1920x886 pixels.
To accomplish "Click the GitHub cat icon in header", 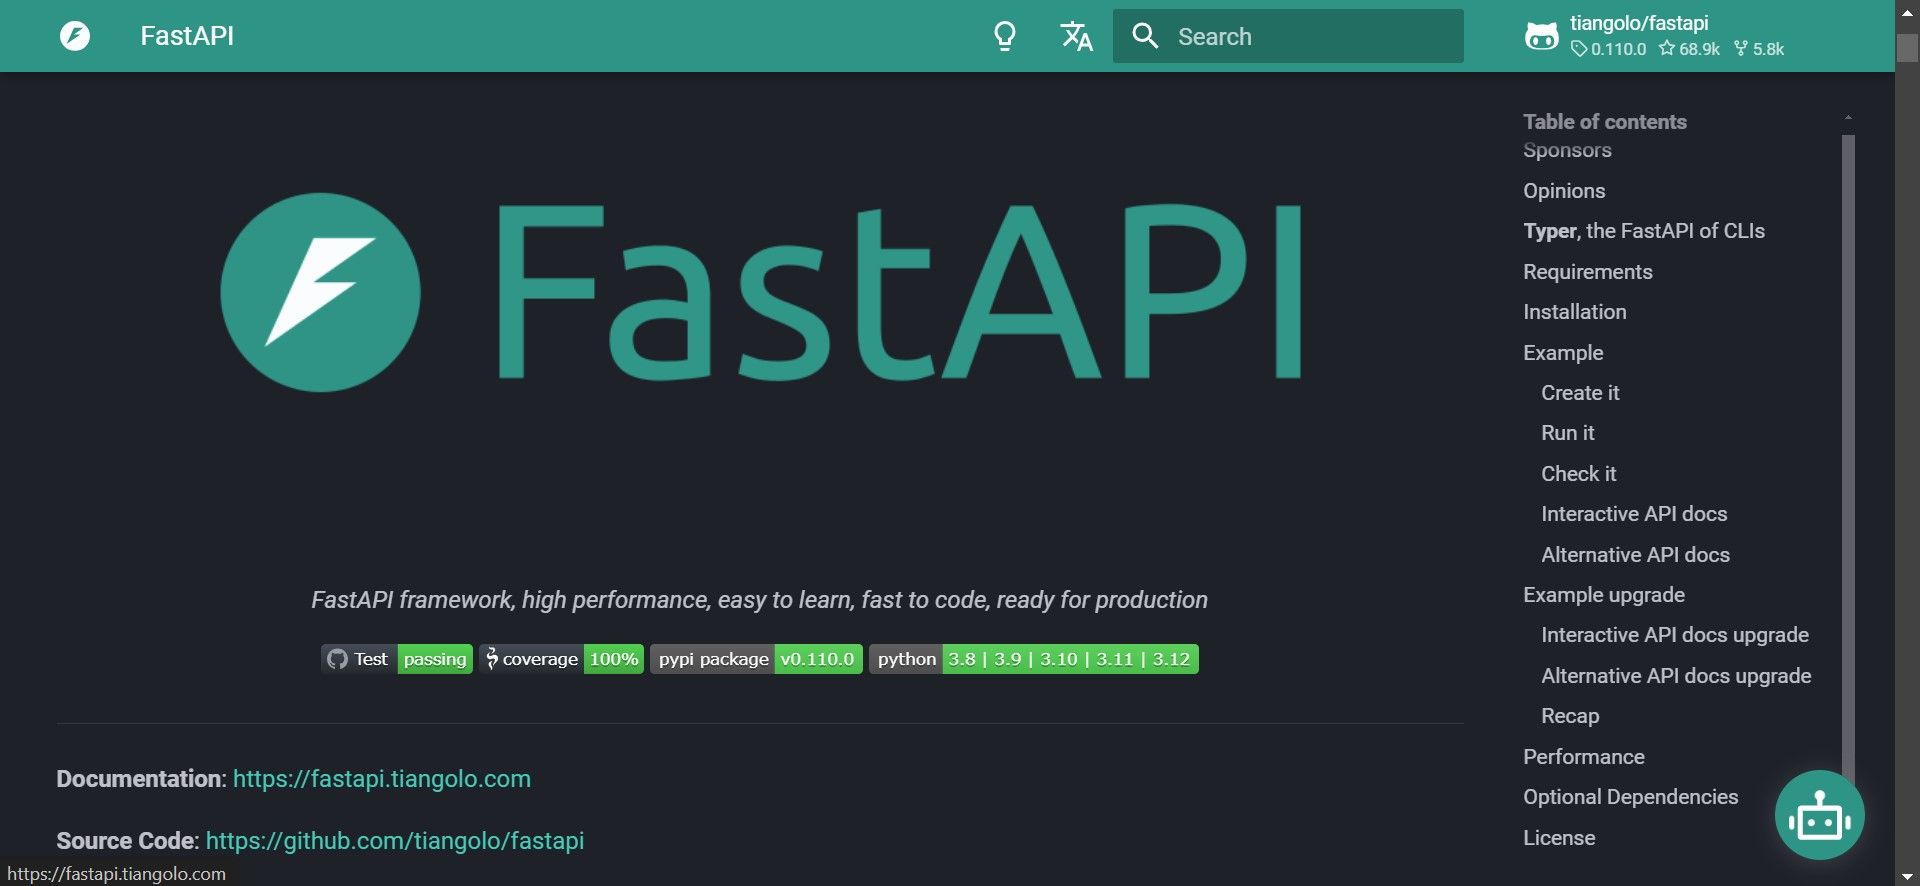I will click(x=1541, y=36).
